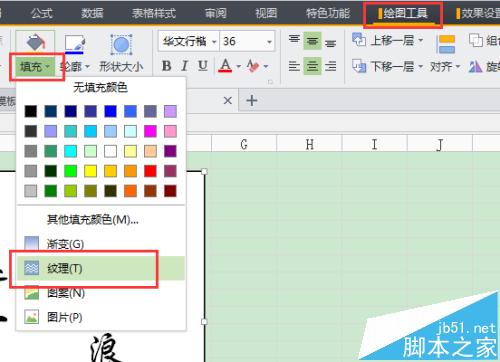Click the paint bucket fill icon
Screen dimensions: 500x362
[x=35, y=42]
